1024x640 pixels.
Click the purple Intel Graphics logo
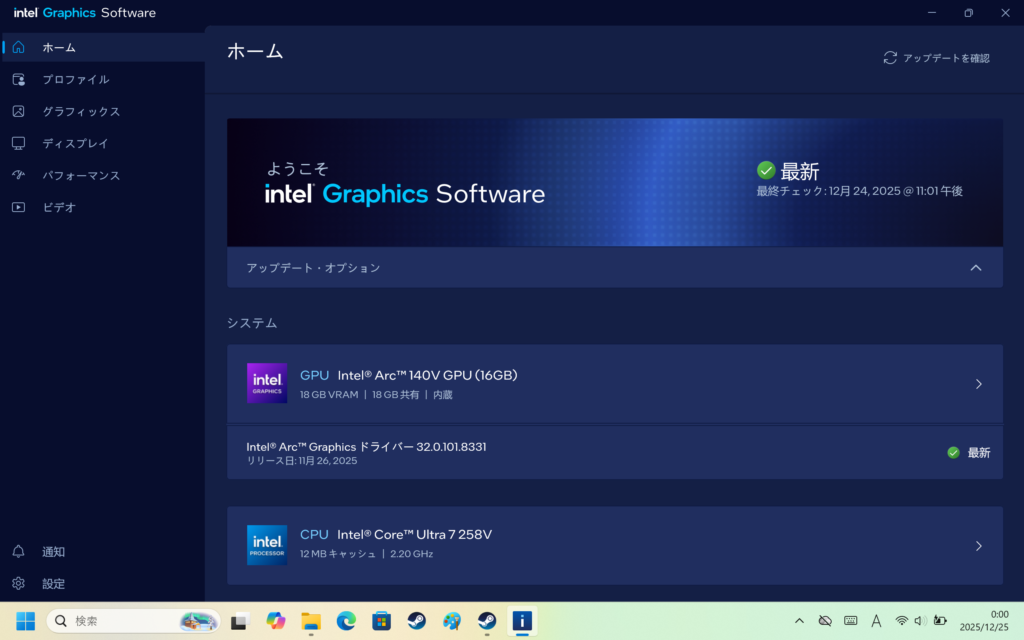[x=267, y=383]
